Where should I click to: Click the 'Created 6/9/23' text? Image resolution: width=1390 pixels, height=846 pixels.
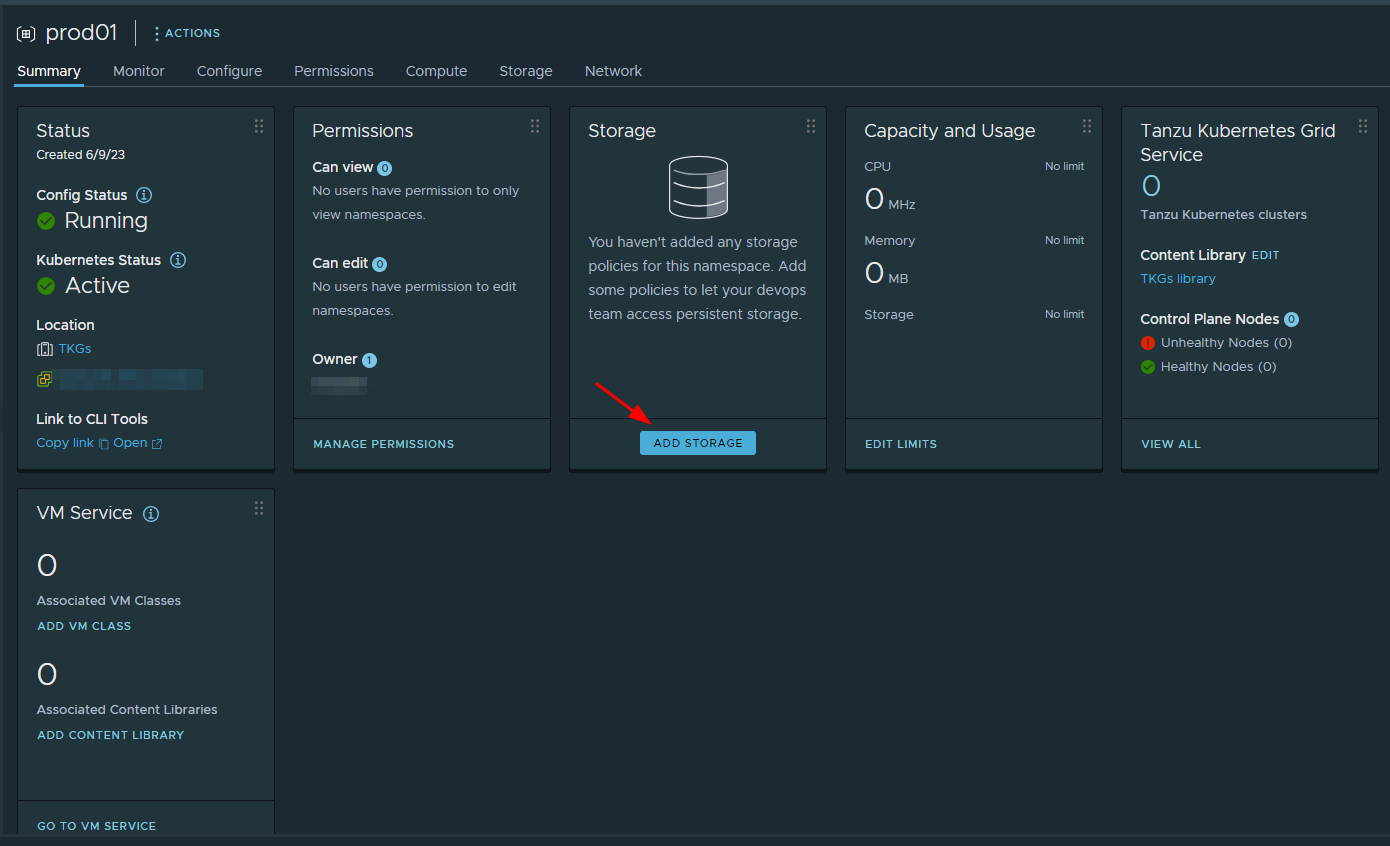coord(81,155)
